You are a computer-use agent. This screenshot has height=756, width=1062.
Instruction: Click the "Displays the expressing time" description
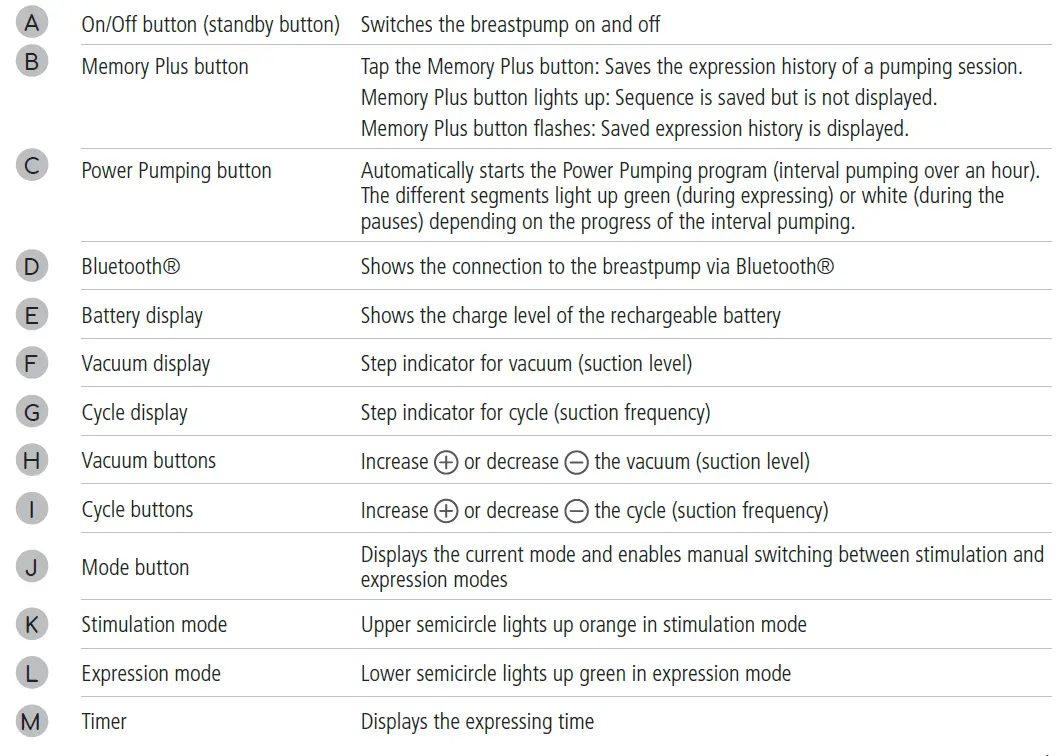click(477, 721)
